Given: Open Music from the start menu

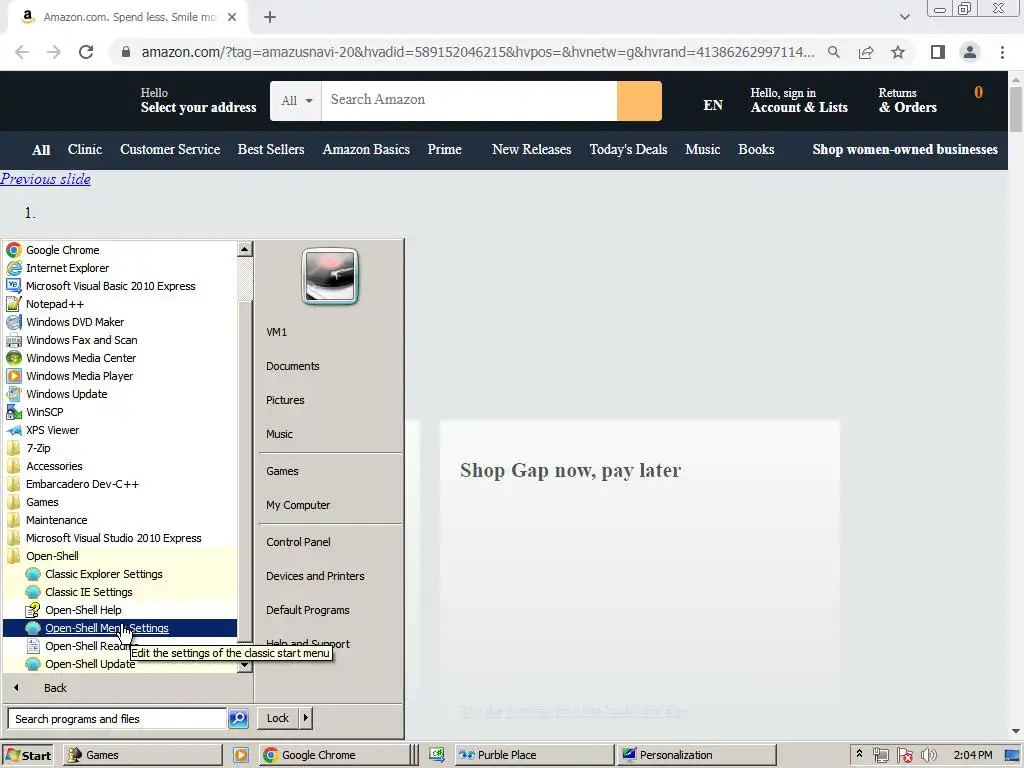Looking at the screenshot, I should [x=280, y=434].
